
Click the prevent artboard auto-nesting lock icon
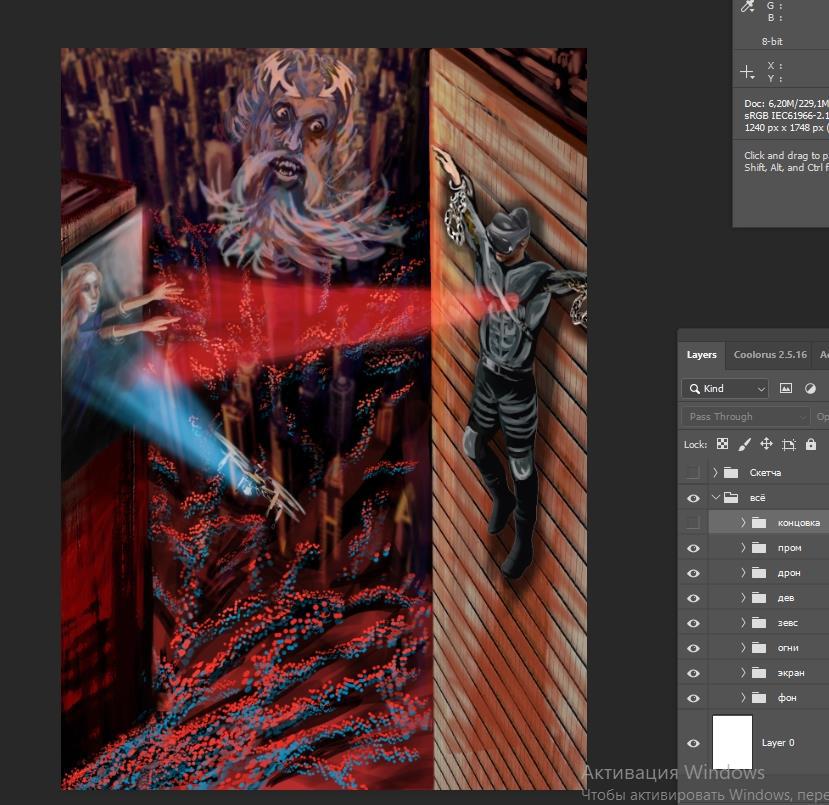coord(788,444)
